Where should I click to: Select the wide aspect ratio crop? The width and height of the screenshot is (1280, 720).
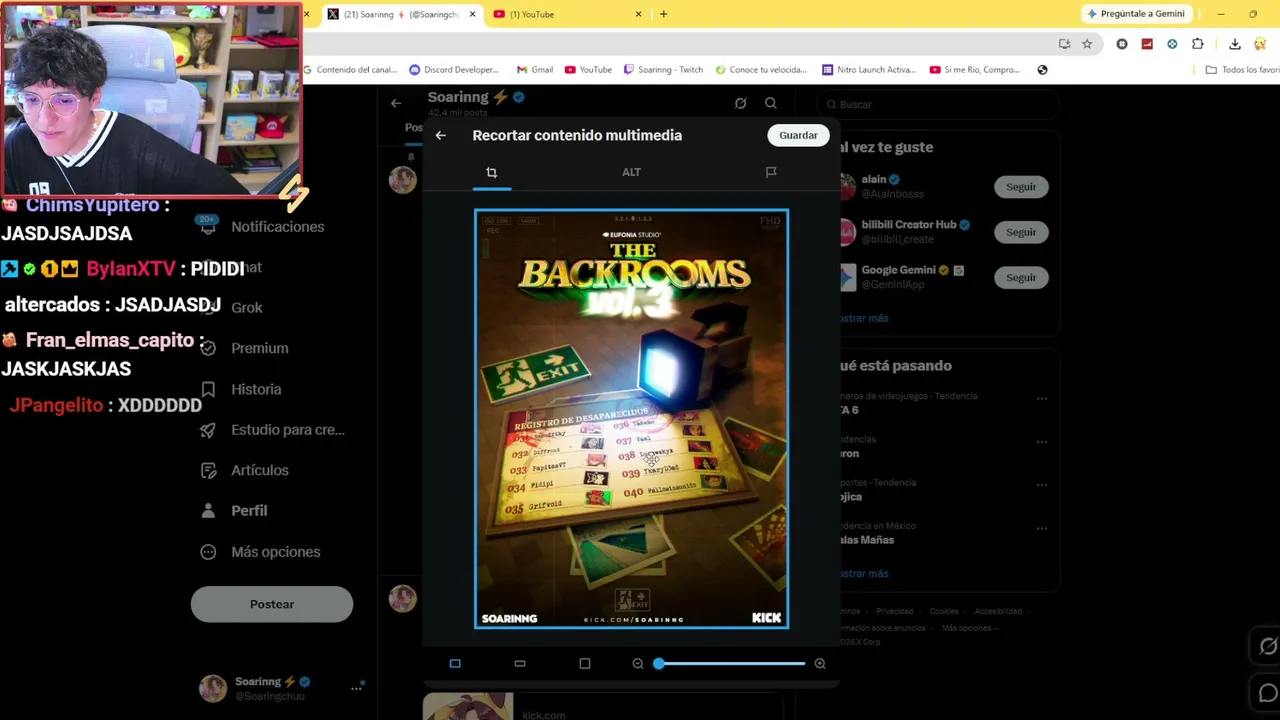click(520, 663)
